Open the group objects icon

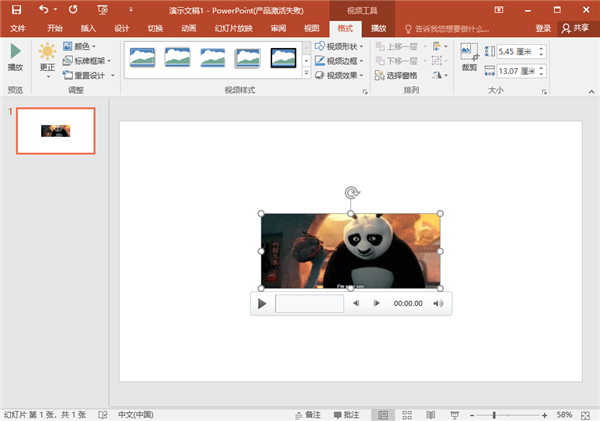439,60
